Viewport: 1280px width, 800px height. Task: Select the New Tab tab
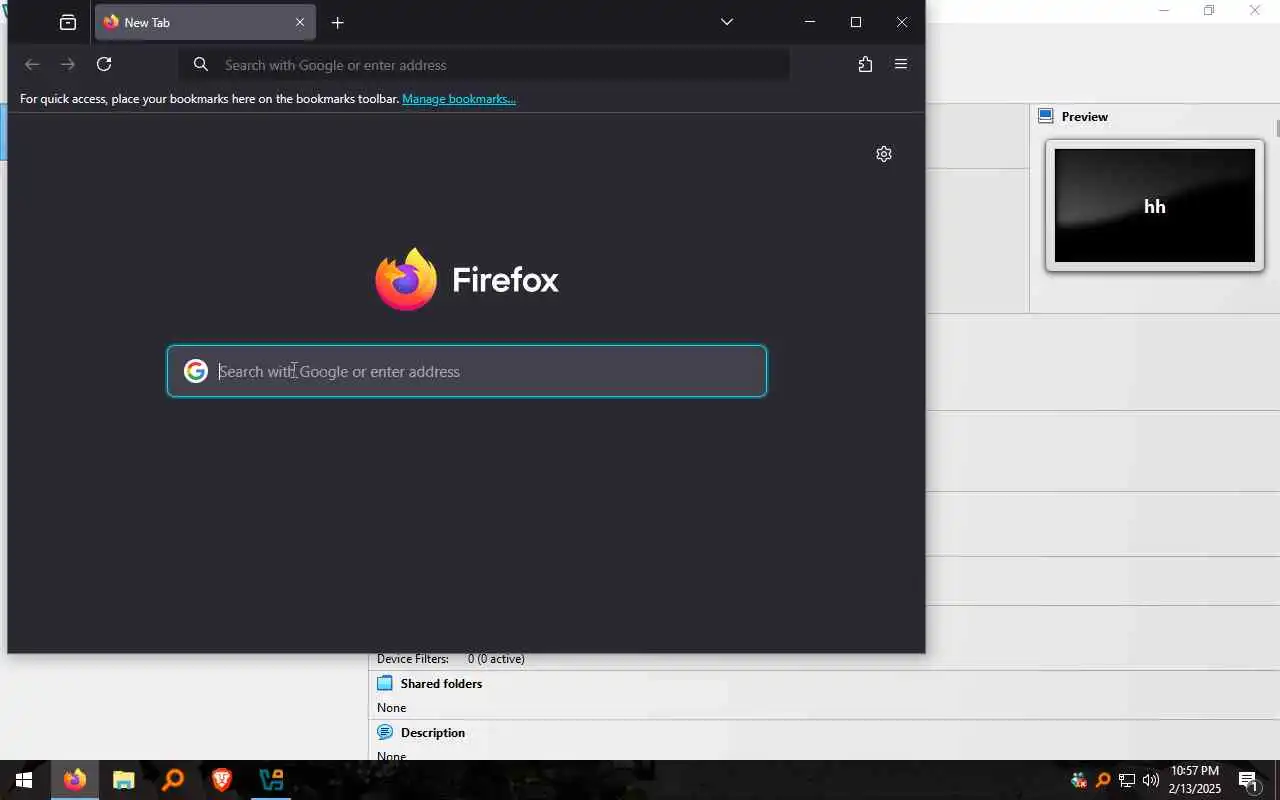click(x=205, y=22)
